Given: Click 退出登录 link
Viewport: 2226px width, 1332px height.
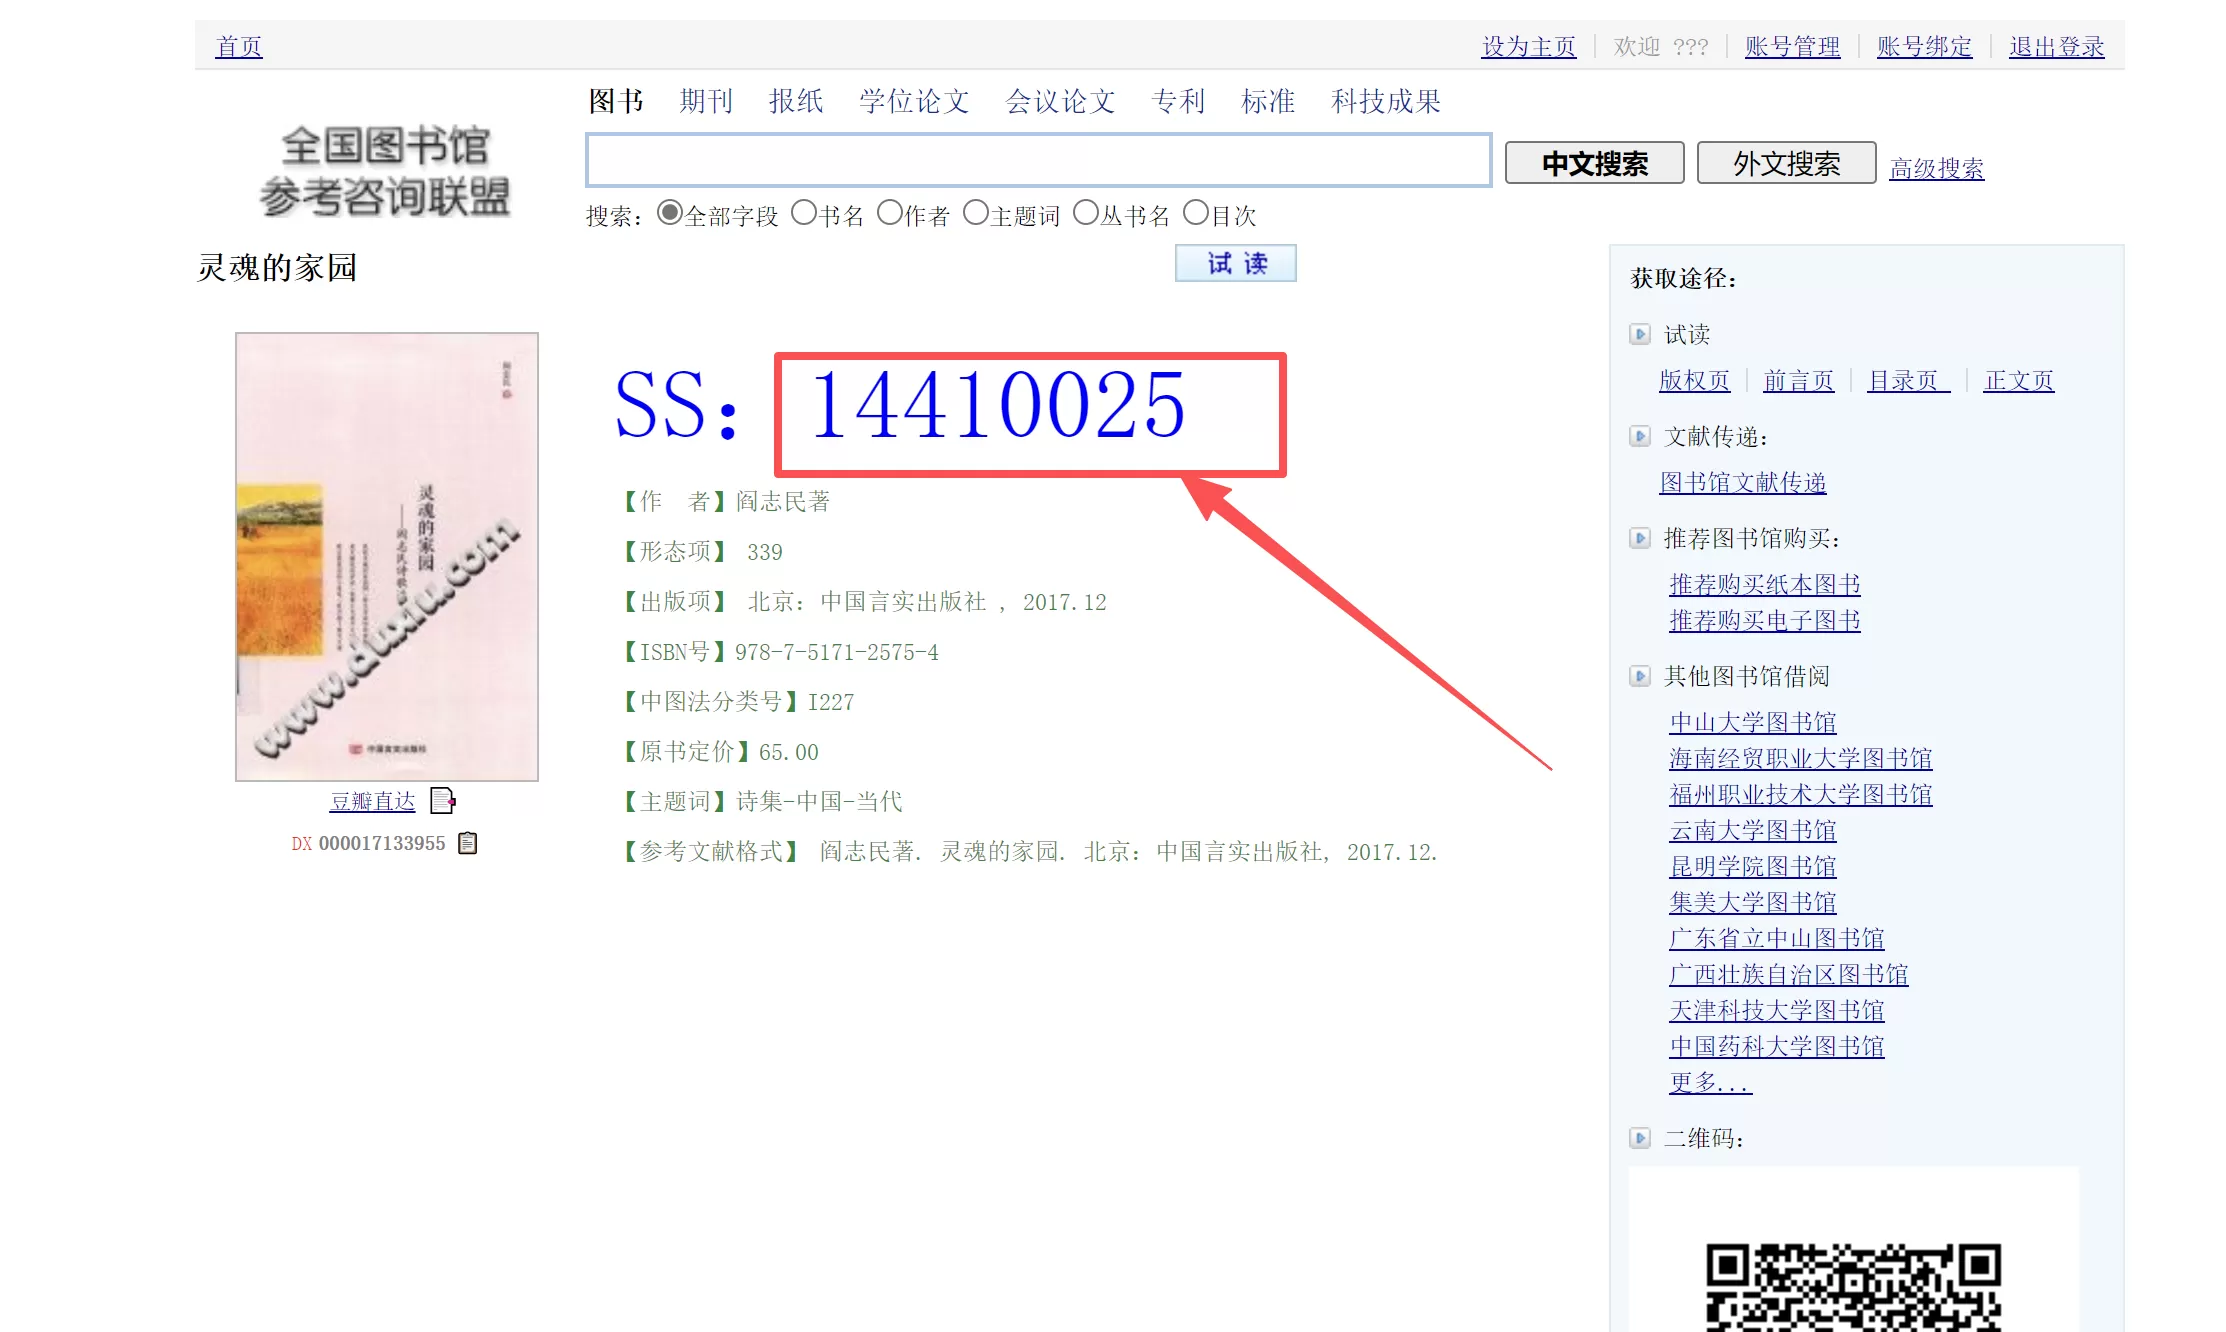Looking at the screenshot, I should 2057,47.
